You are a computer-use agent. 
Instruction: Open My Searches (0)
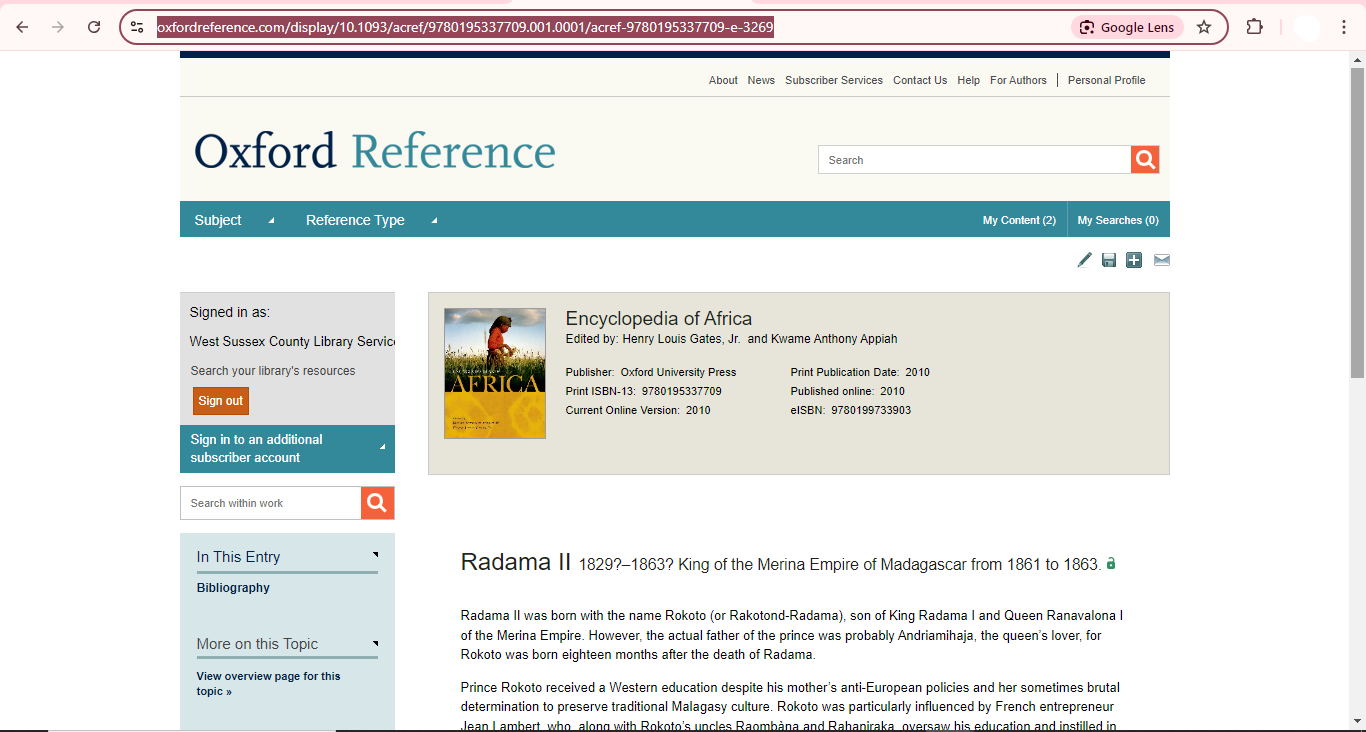coord(1118,220)
